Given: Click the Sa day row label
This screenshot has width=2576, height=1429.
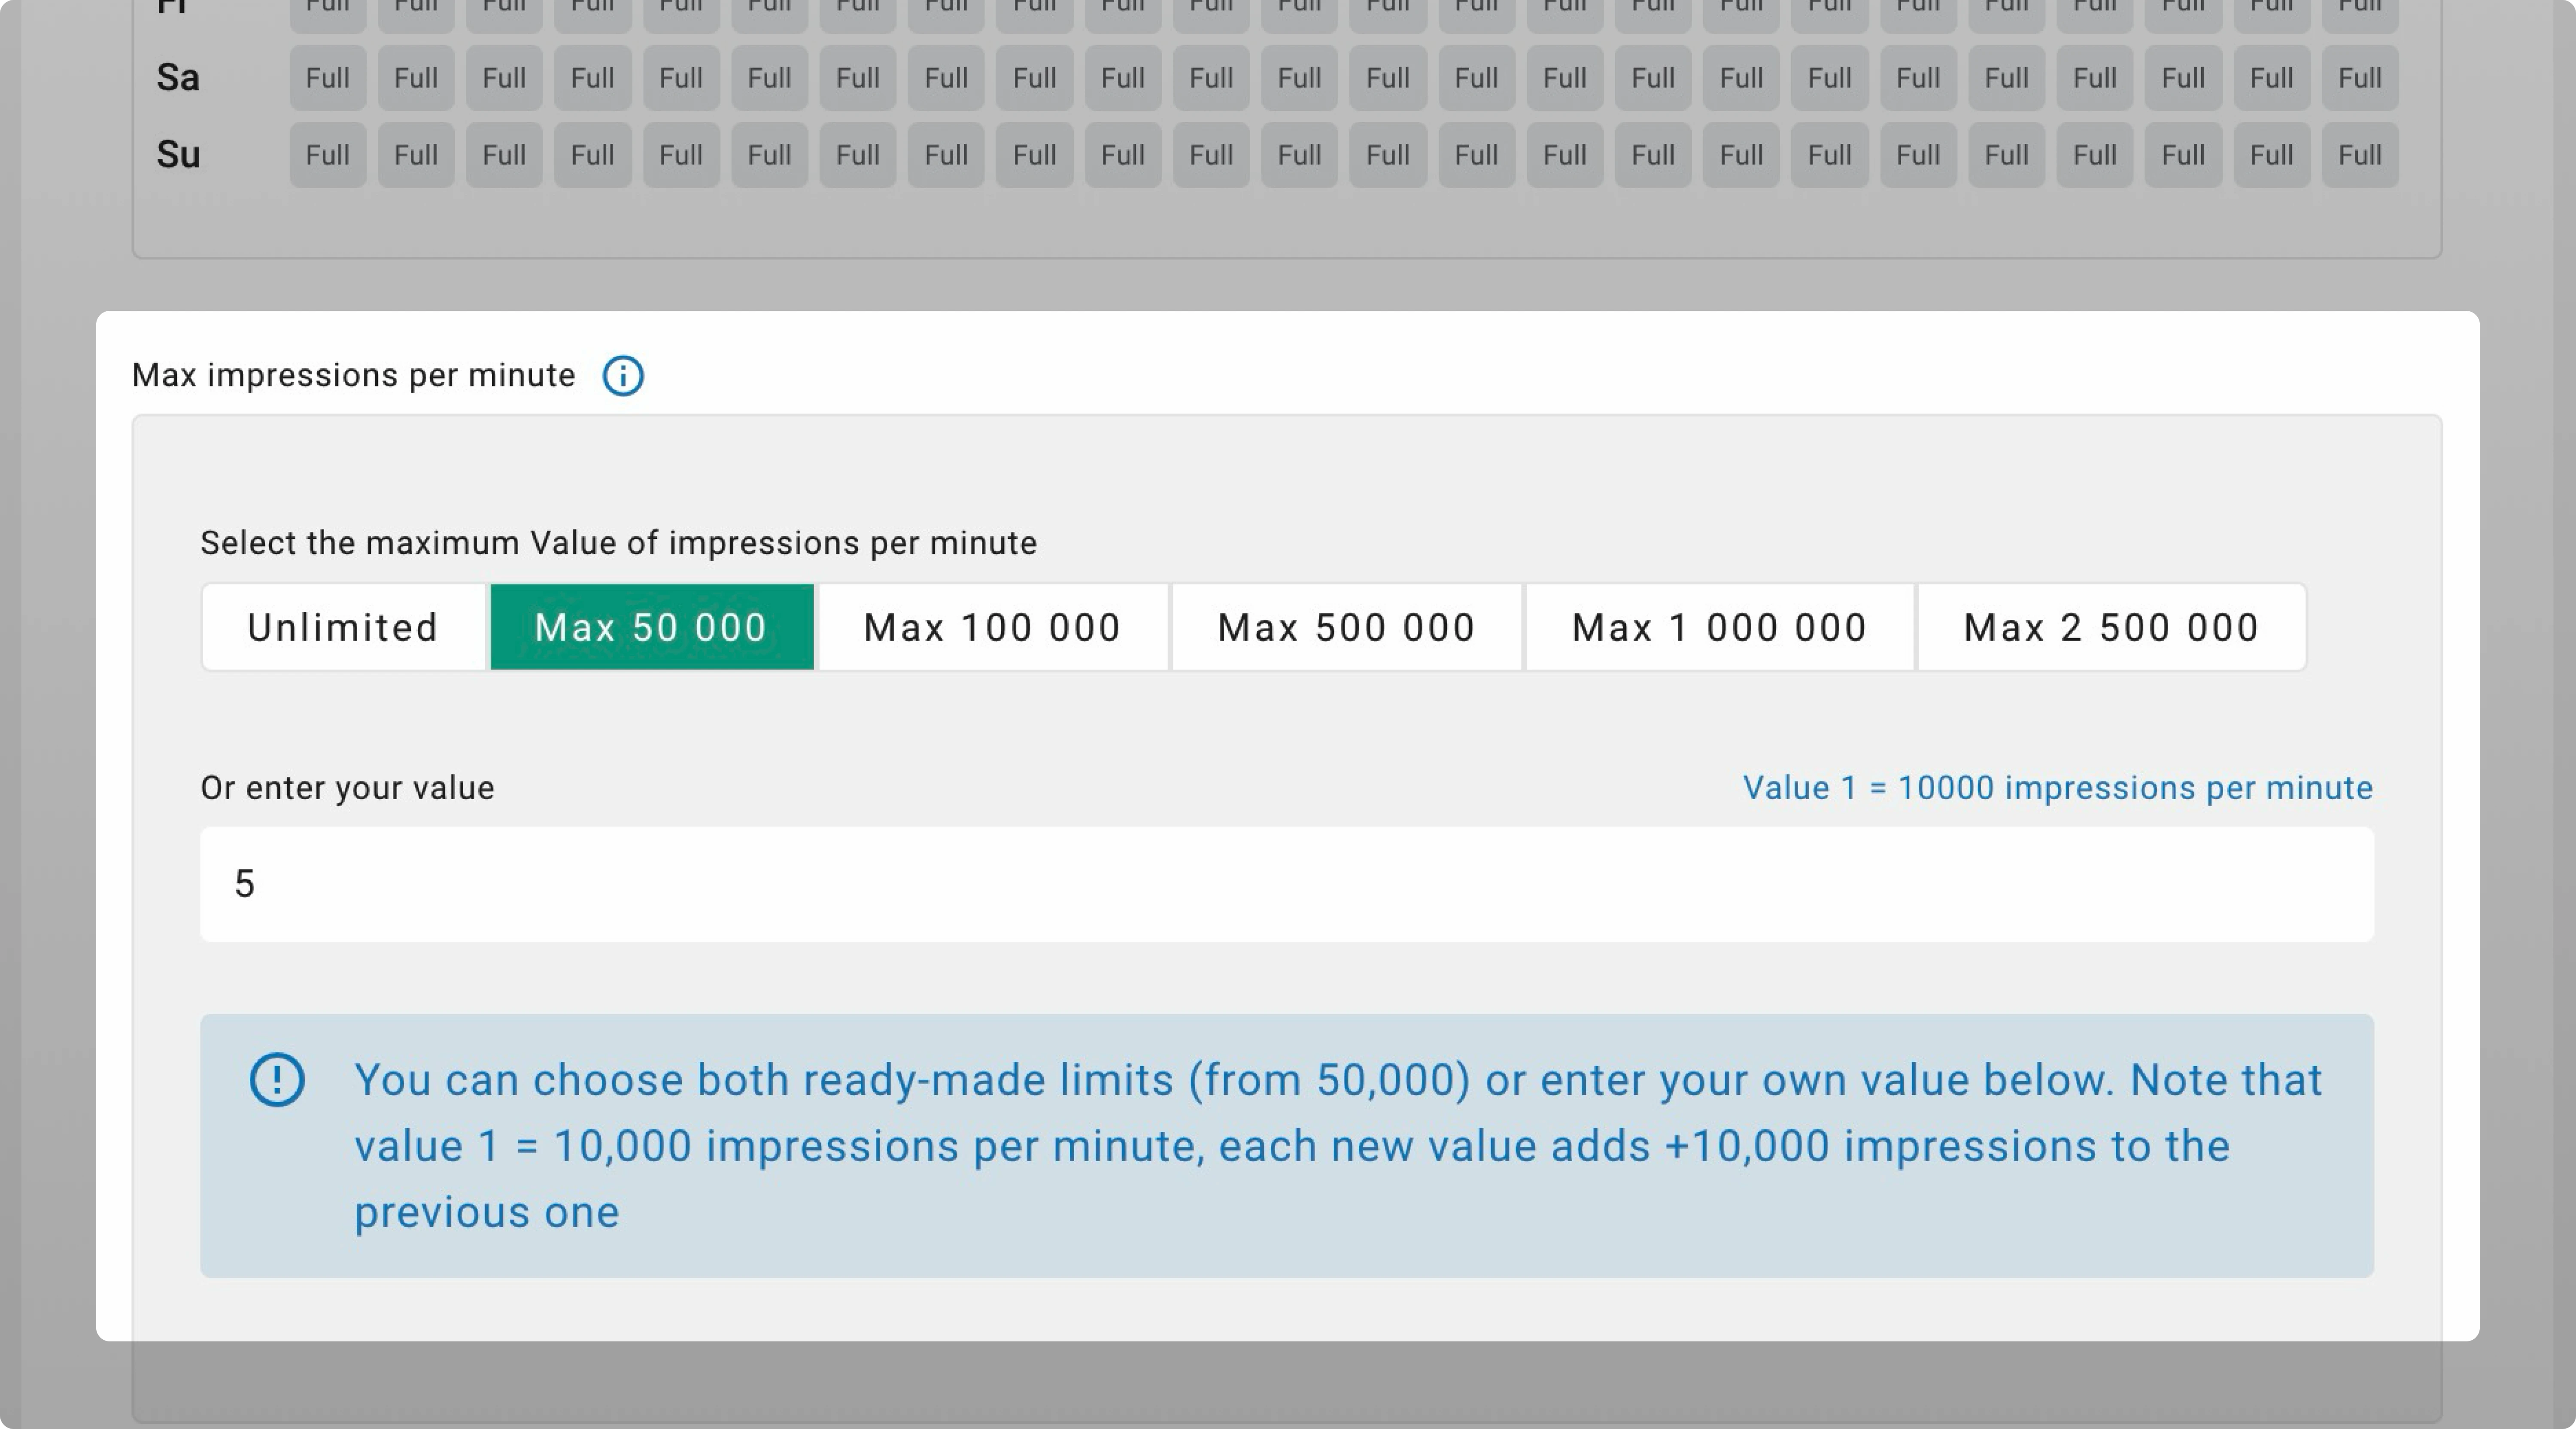Looking at the screenshot, I should click(178, 78).
